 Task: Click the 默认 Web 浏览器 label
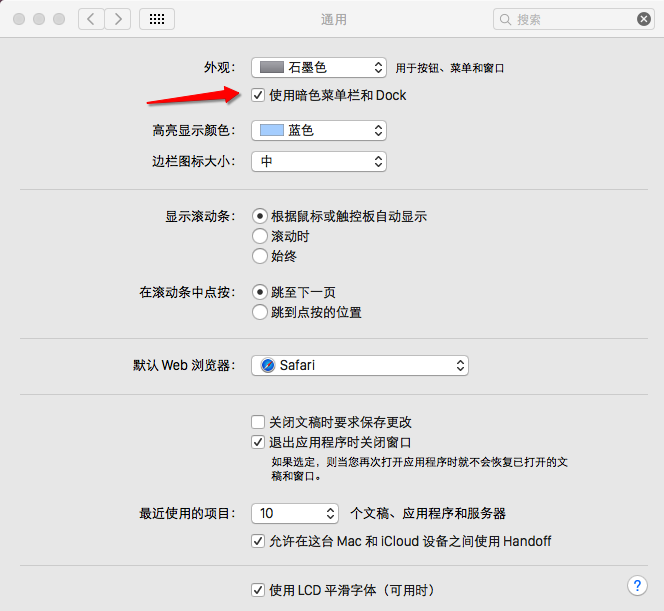[x=184, y=365]
